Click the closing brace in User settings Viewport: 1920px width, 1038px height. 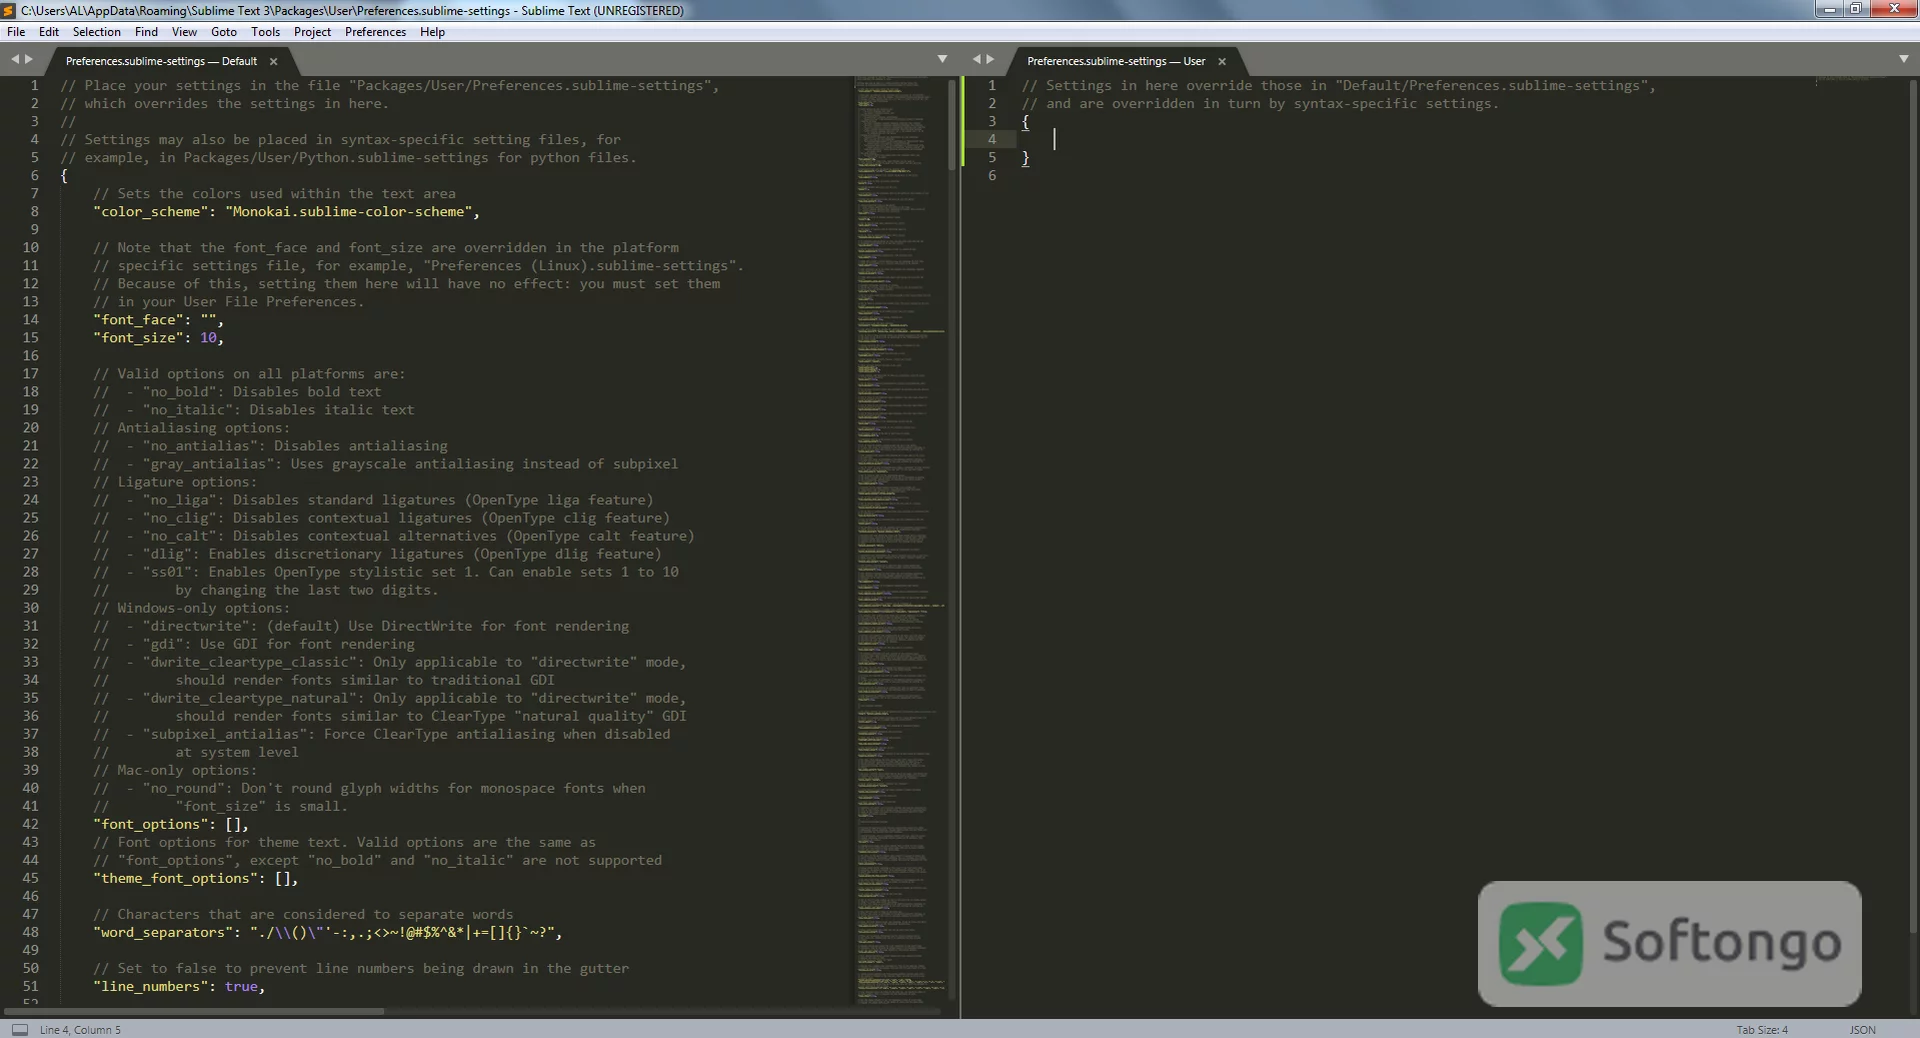(1025, 158)
